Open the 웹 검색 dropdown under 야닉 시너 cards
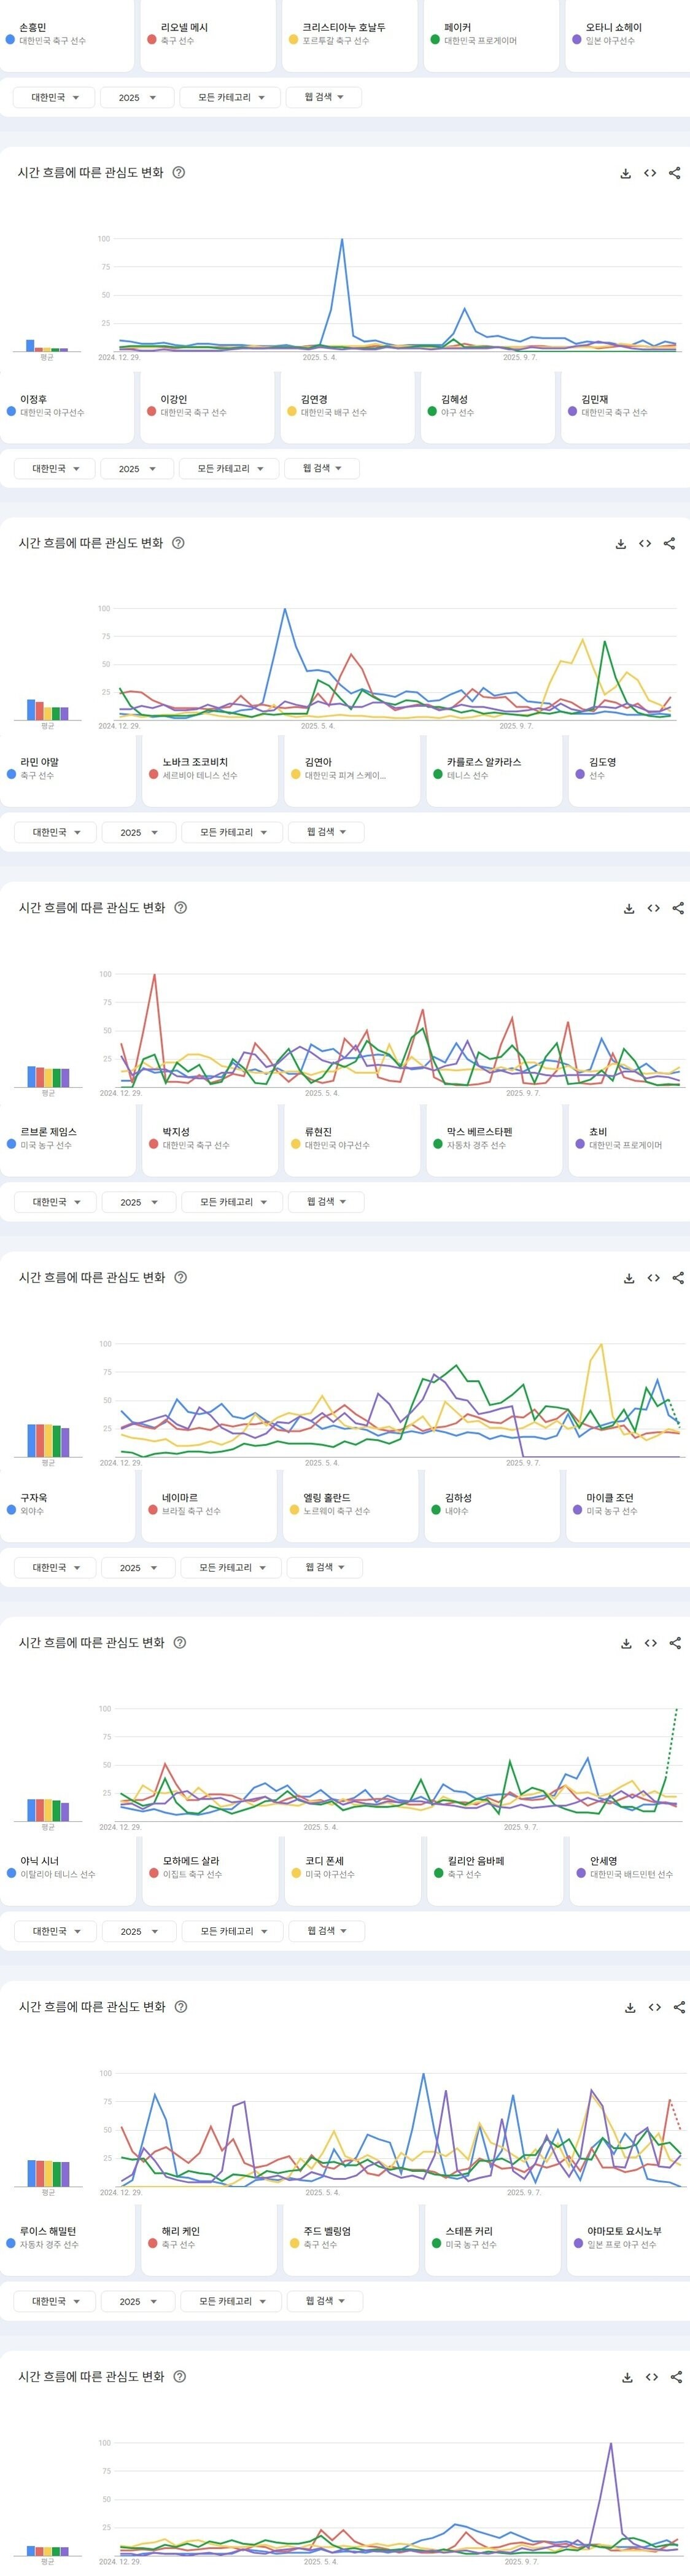The height and width of the screenshot is (2576, 690). tap(326, 1931)
